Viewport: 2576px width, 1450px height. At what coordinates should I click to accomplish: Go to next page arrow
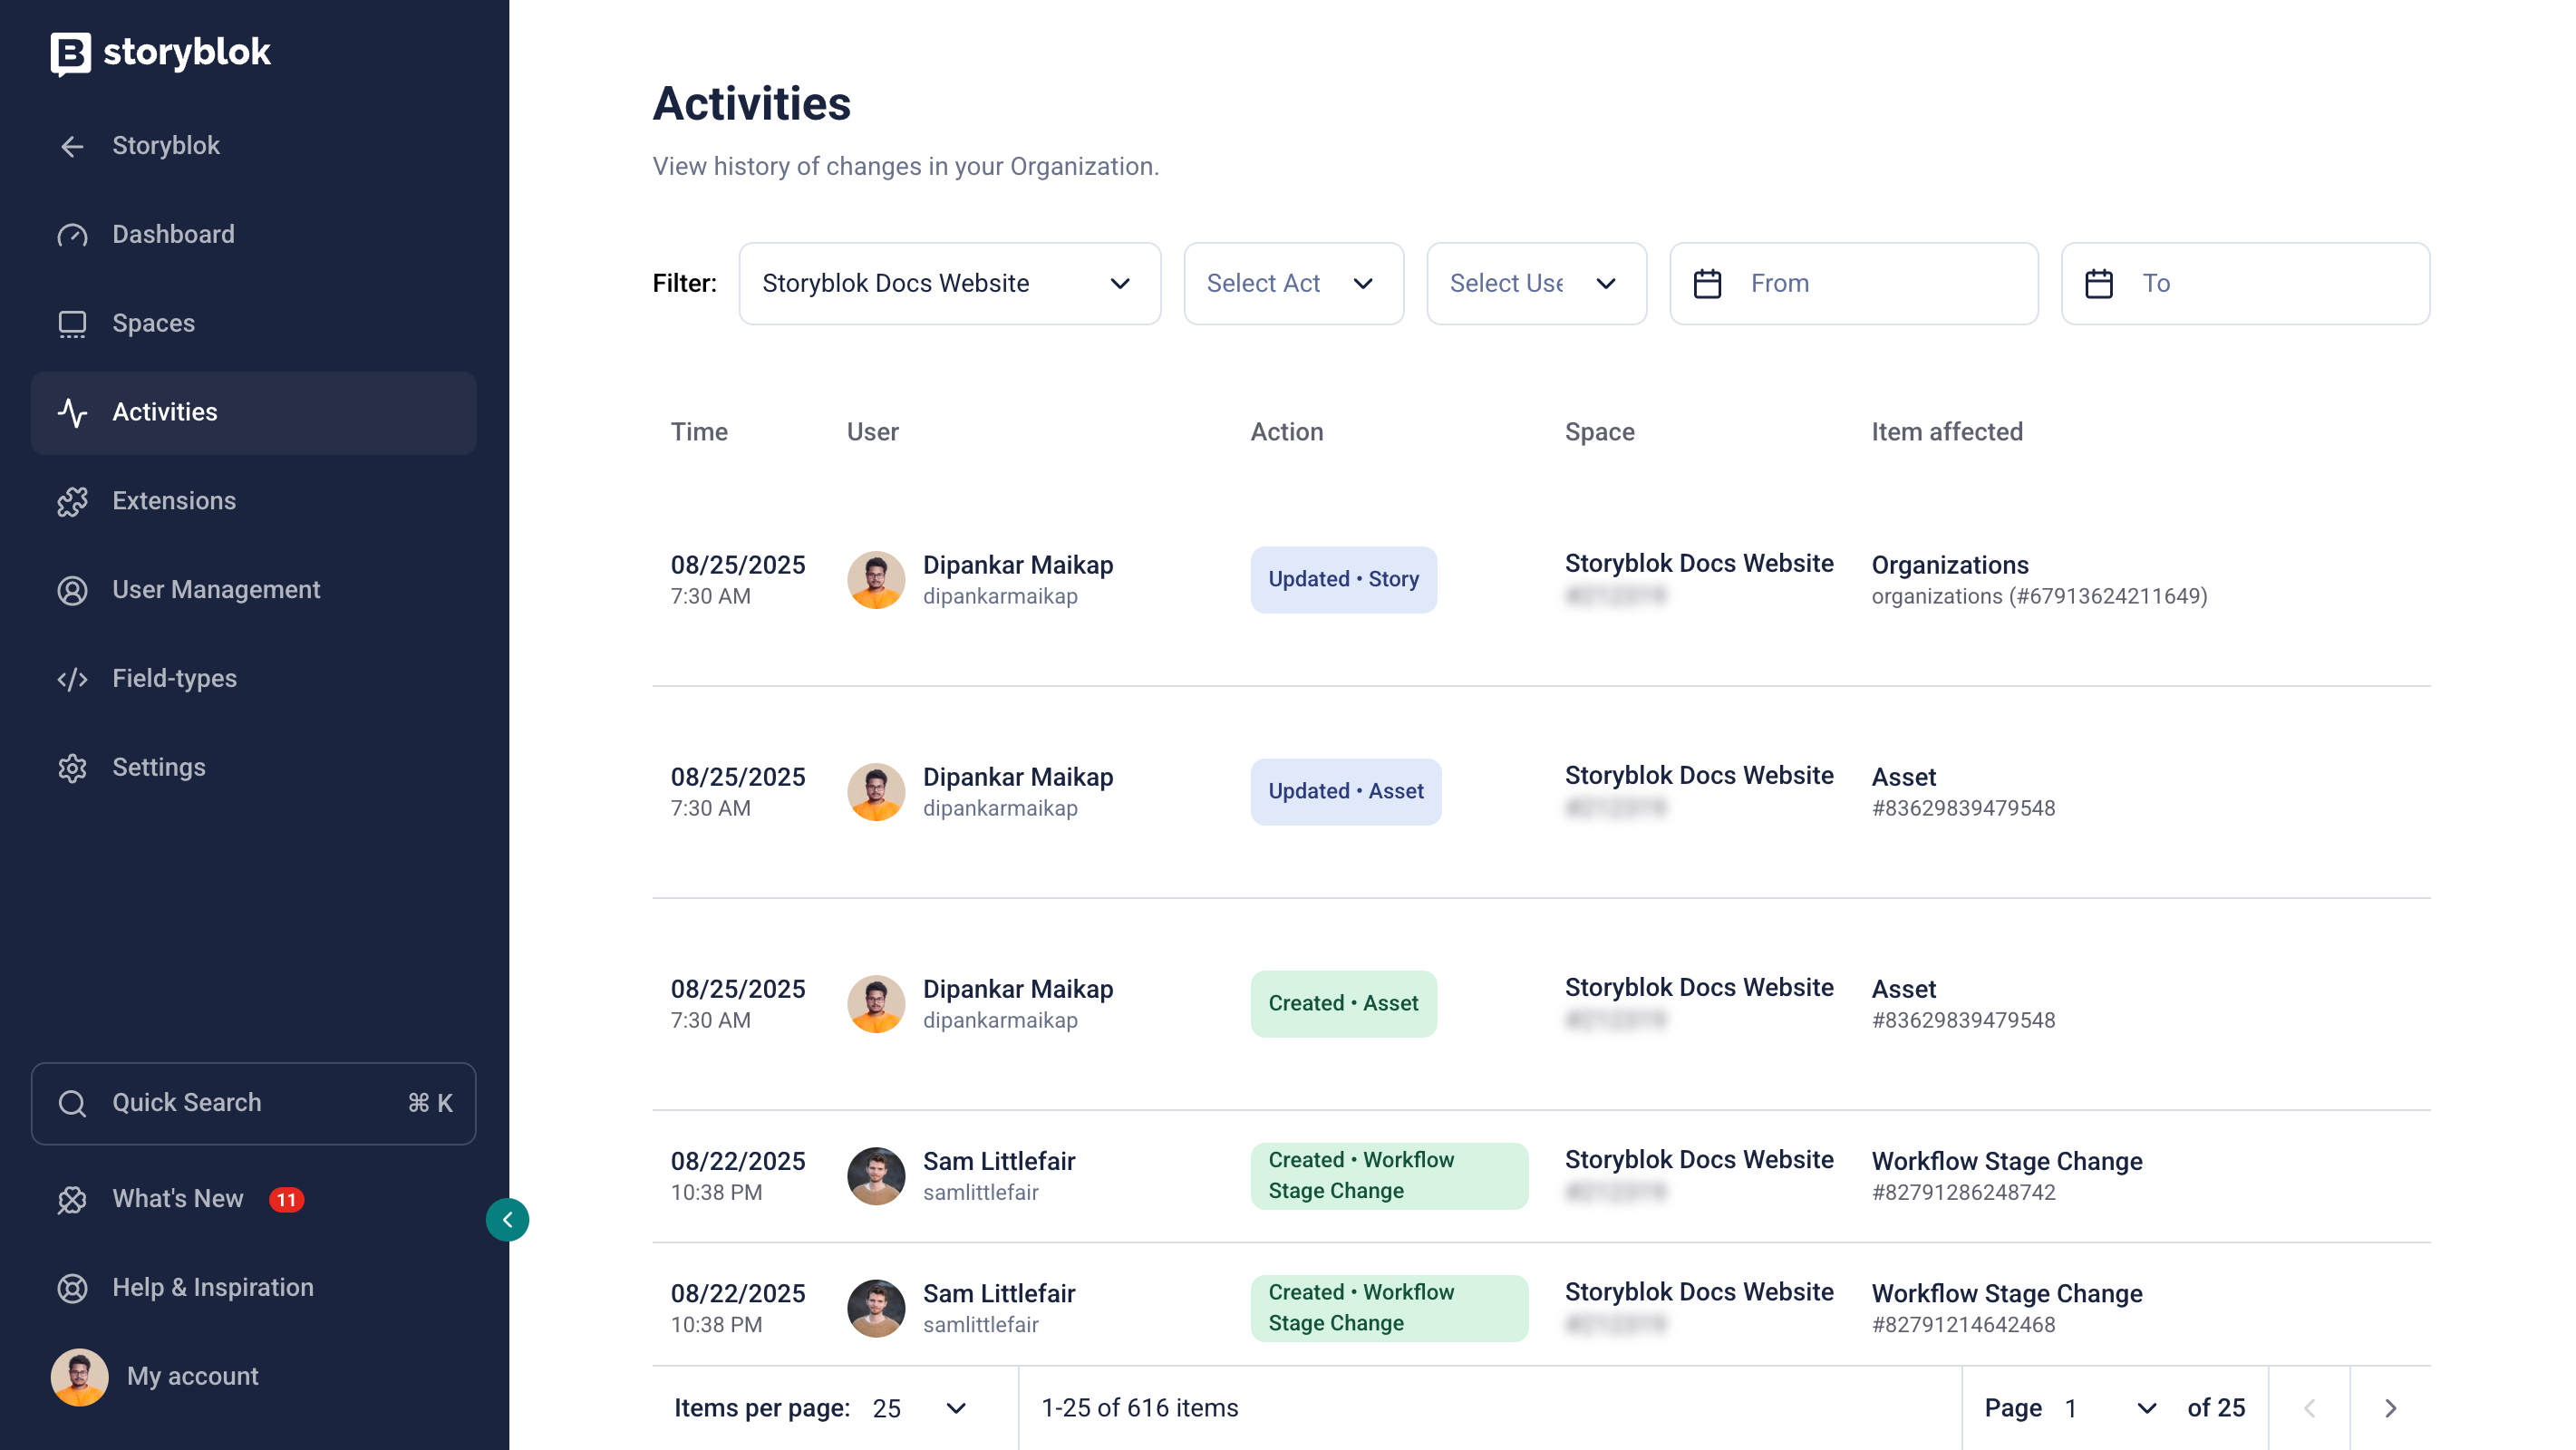click(2390, 1408)
